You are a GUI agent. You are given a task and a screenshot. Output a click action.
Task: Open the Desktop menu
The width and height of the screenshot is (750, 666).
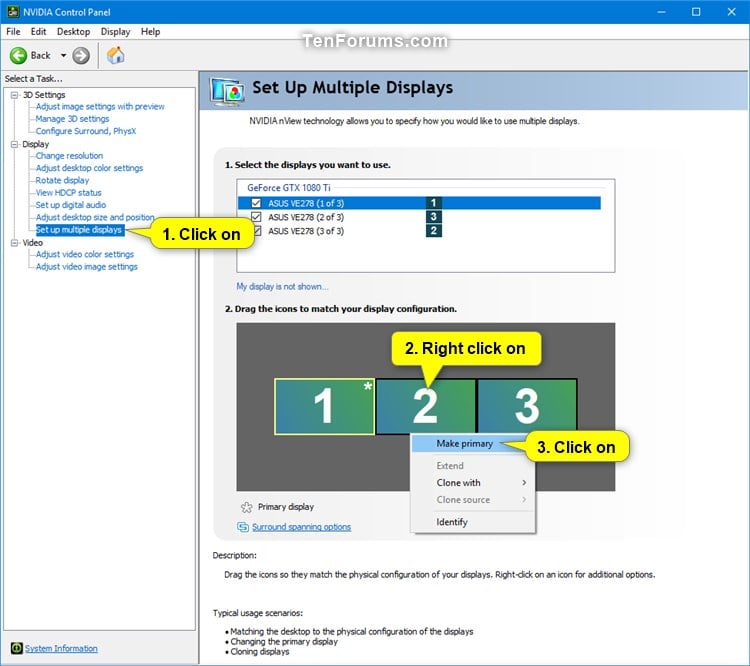tap(73, 32)
